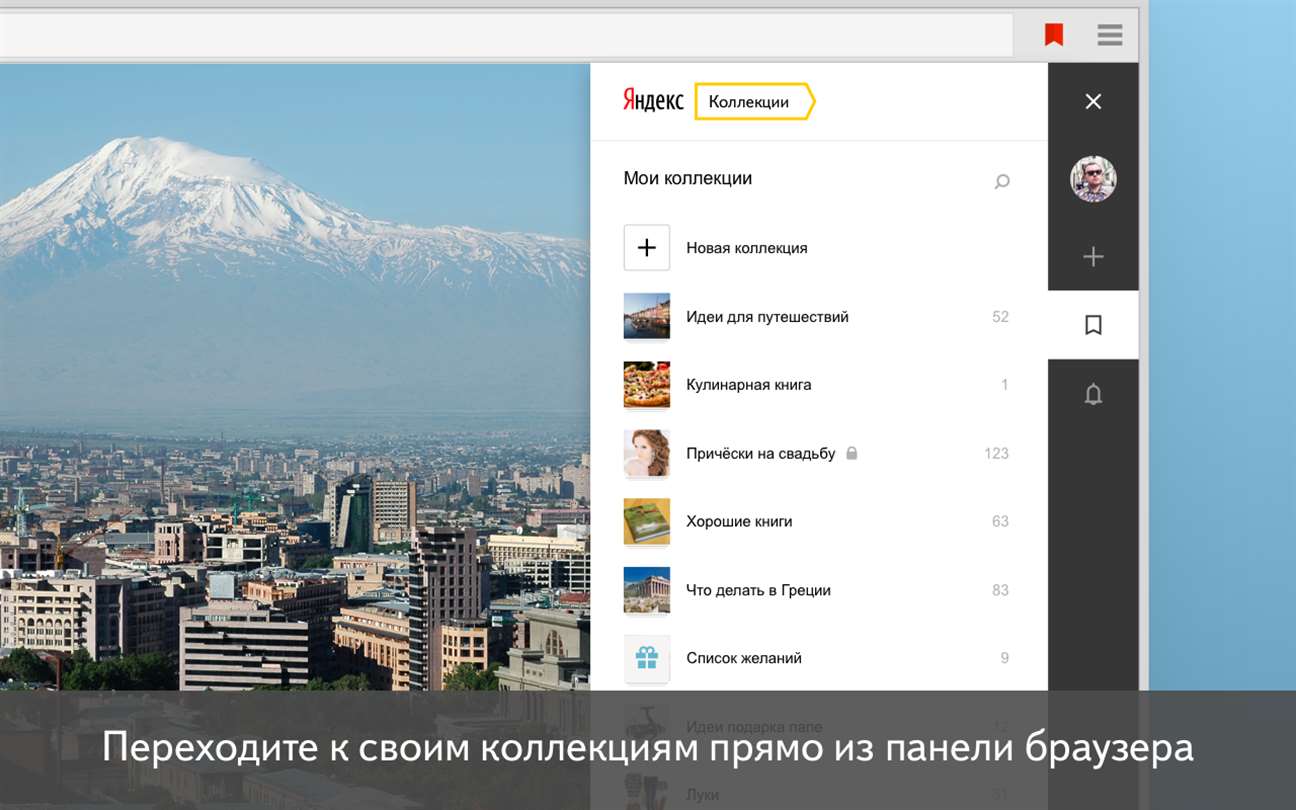Viewport: 1296px width, 810px height.
Task: Click the count 1 for Кулинарная книга
Action: pyautogui.click(x=1005, y=385)
